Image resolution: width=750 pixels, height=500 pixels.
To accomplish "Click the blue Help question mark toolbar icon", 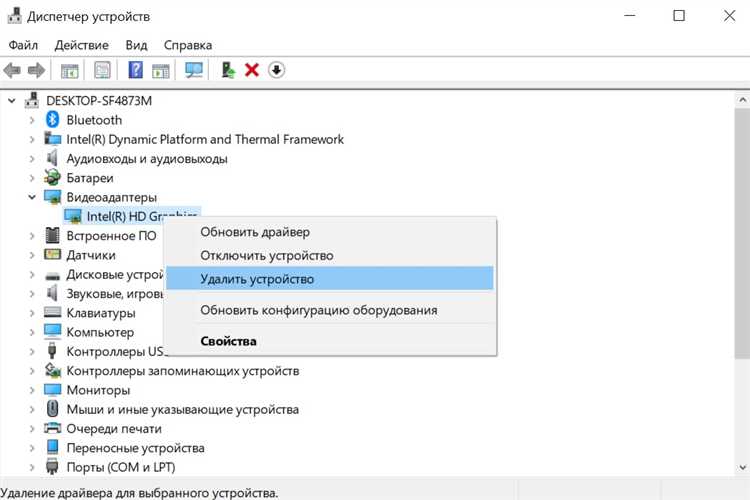I will click(x=135, y=70).
